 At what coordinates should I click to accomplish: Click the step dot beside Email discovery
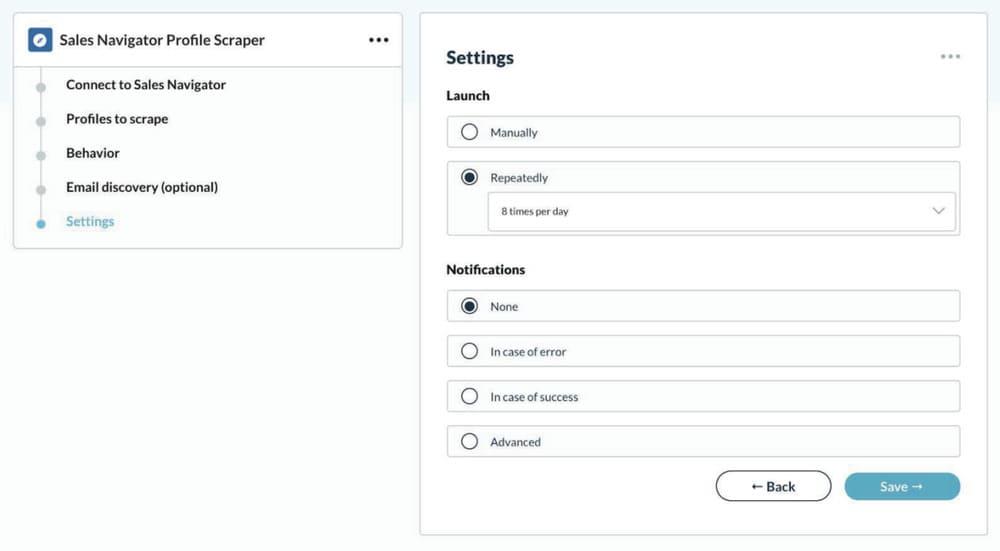pyautogui.click(x=41, y=189)
